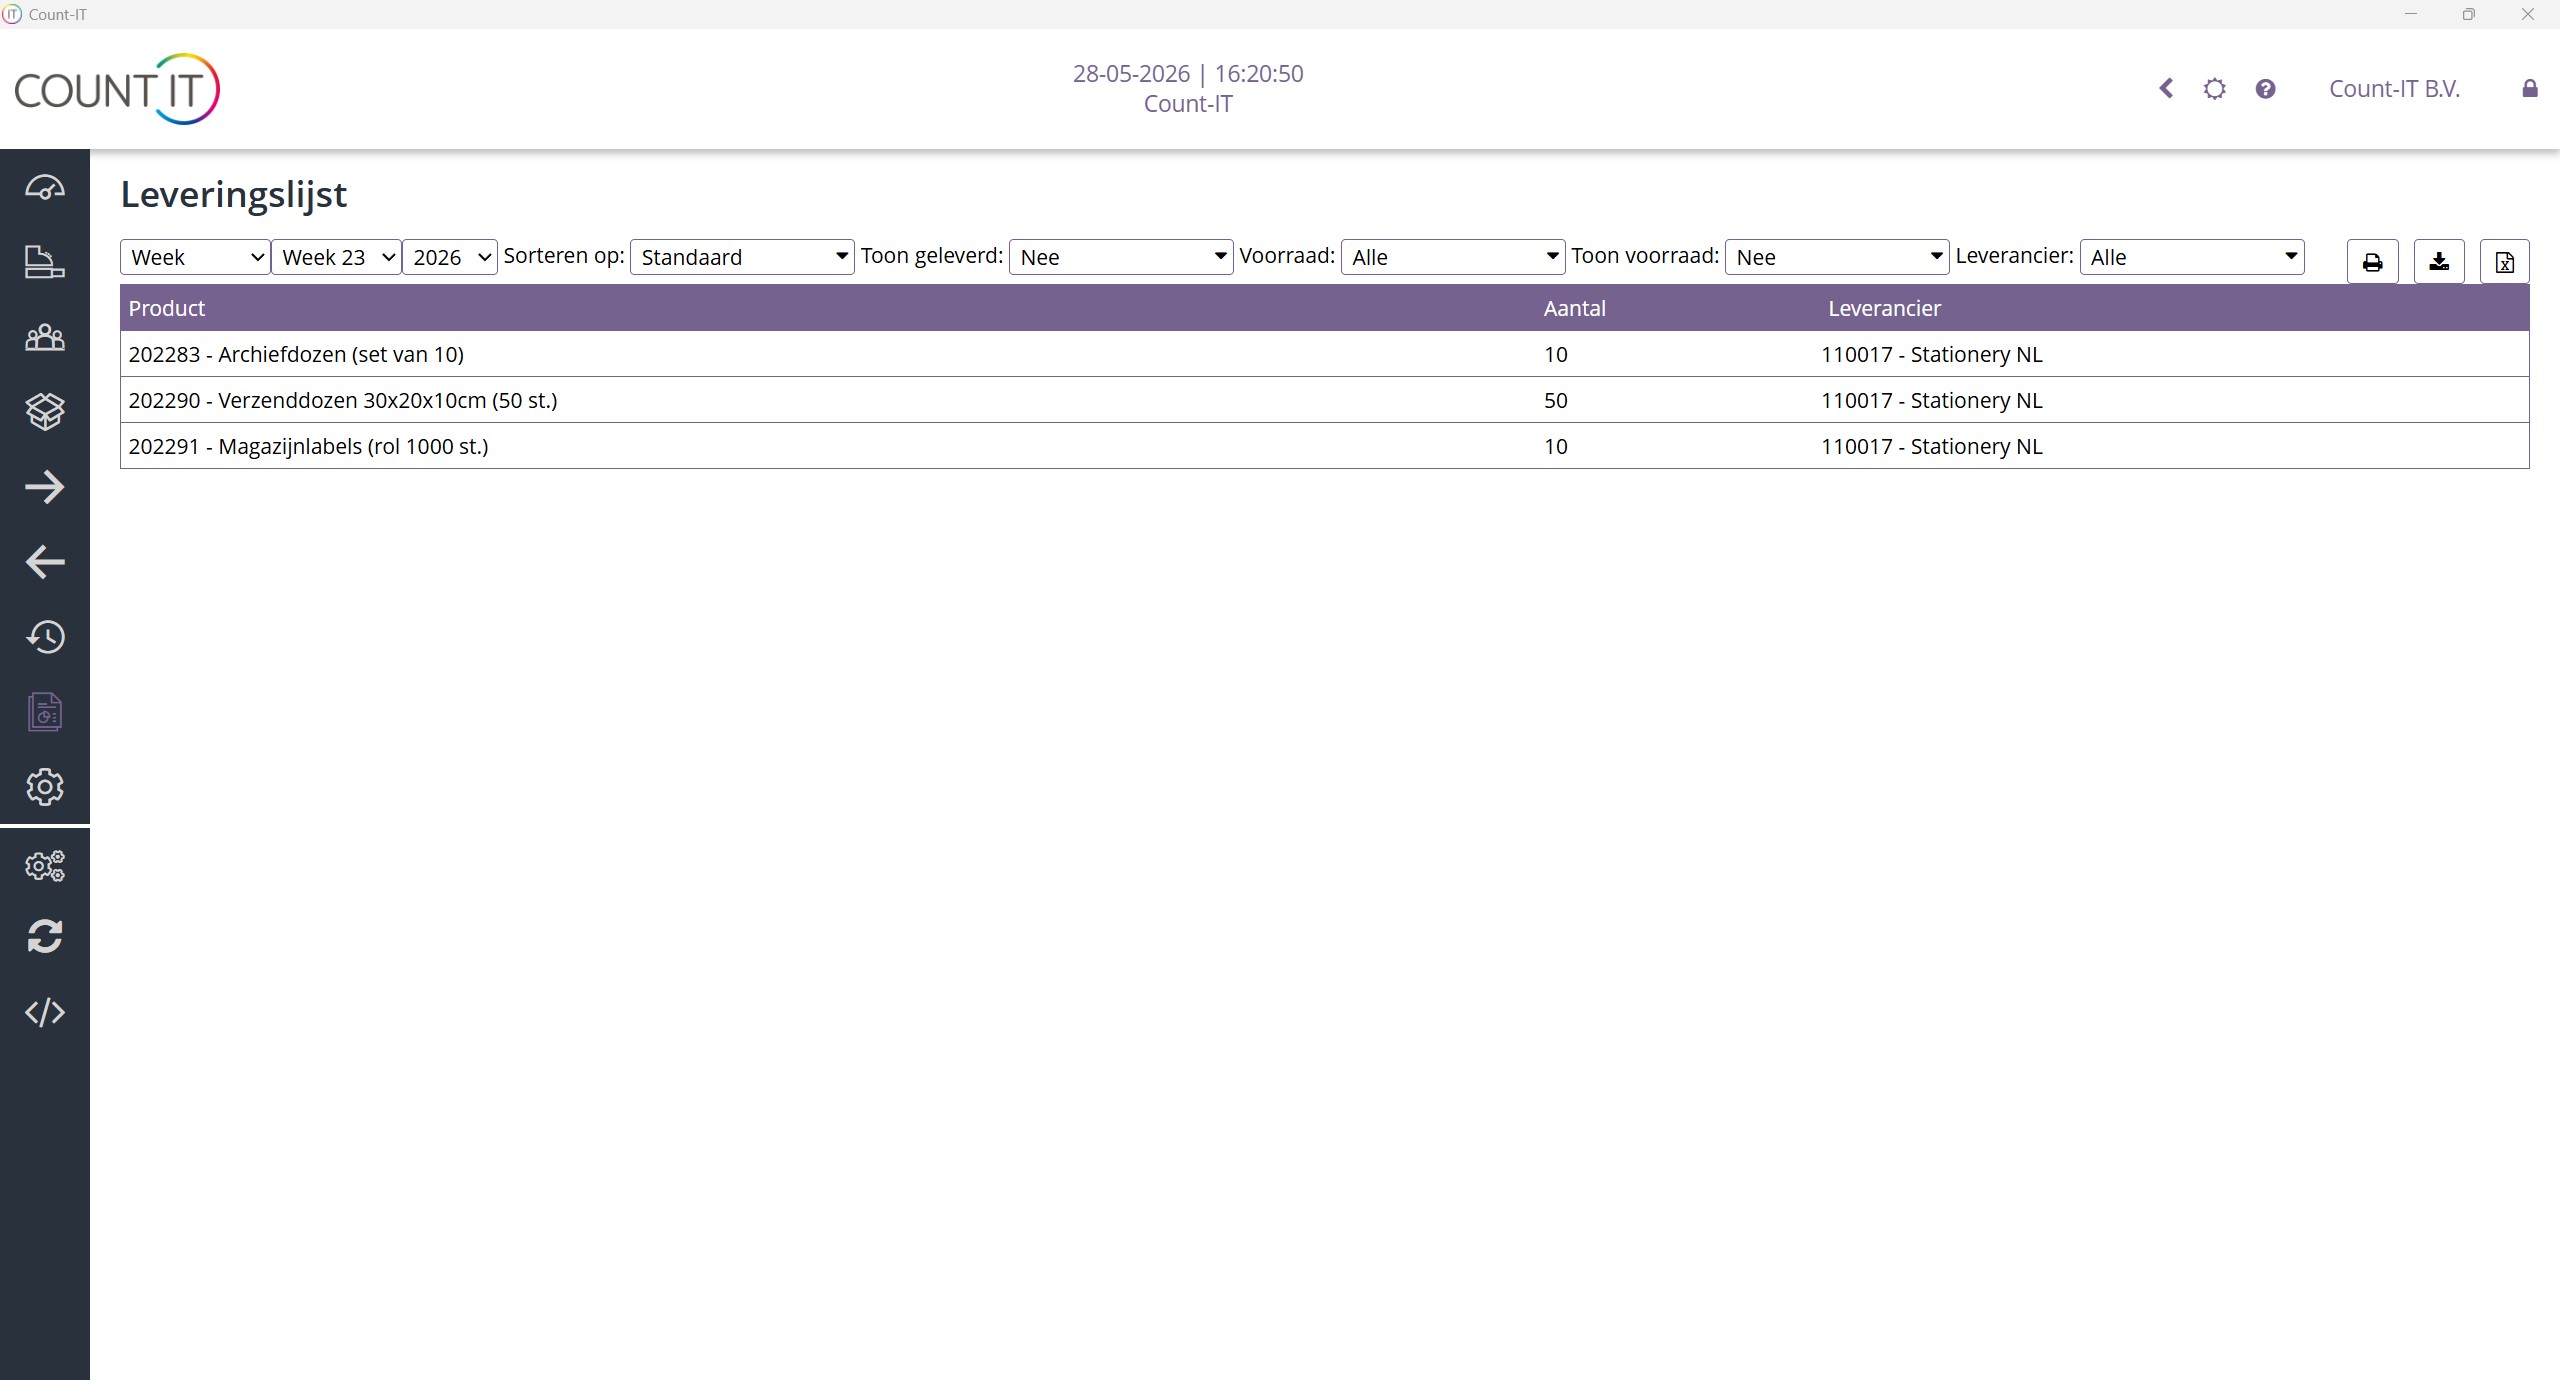Click the sync refresh icon in sidebar
Image resolution: width=2560 pixels, height=1380 pixels.
point(45,937)
